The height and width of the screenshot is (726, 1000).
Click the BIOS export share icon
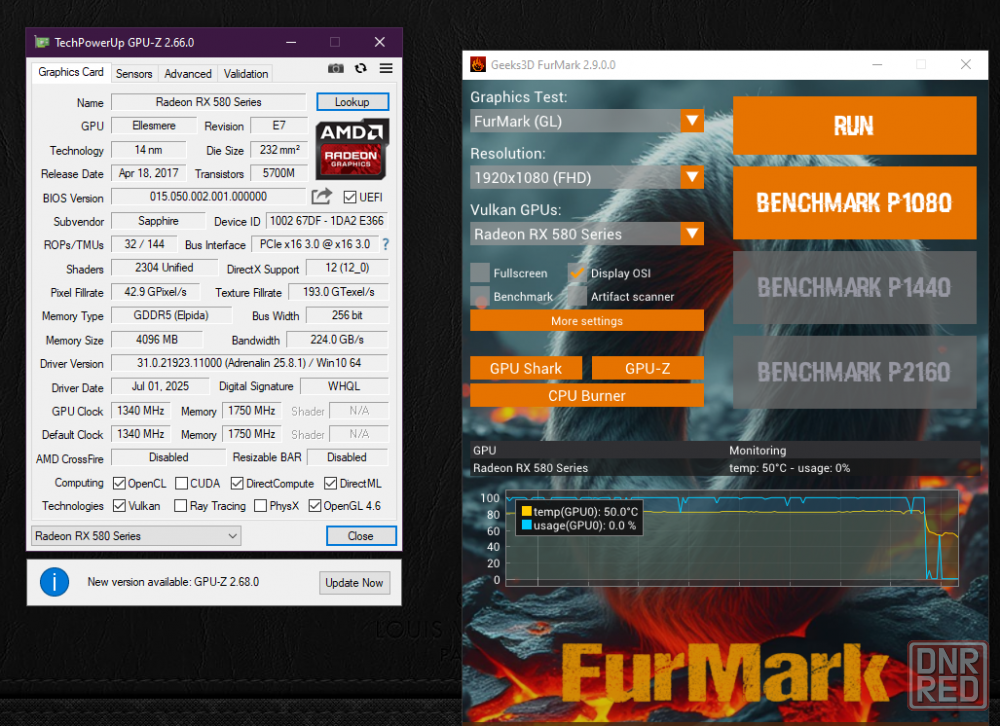[322, 197]
